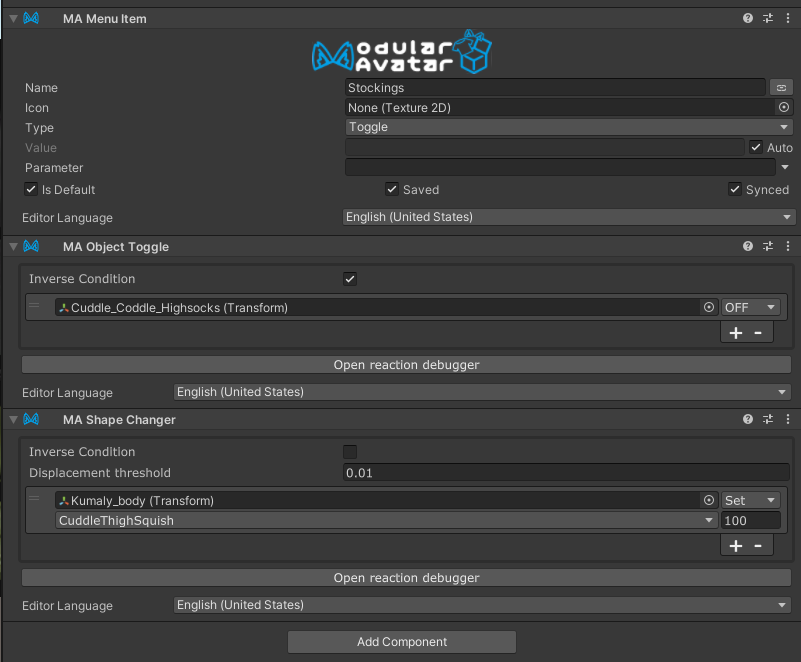Image resolution: width=801 pixels, height=662 pixels.
Task: Collapse the MA Menu Item component foldout
Action: coord(14,19)
